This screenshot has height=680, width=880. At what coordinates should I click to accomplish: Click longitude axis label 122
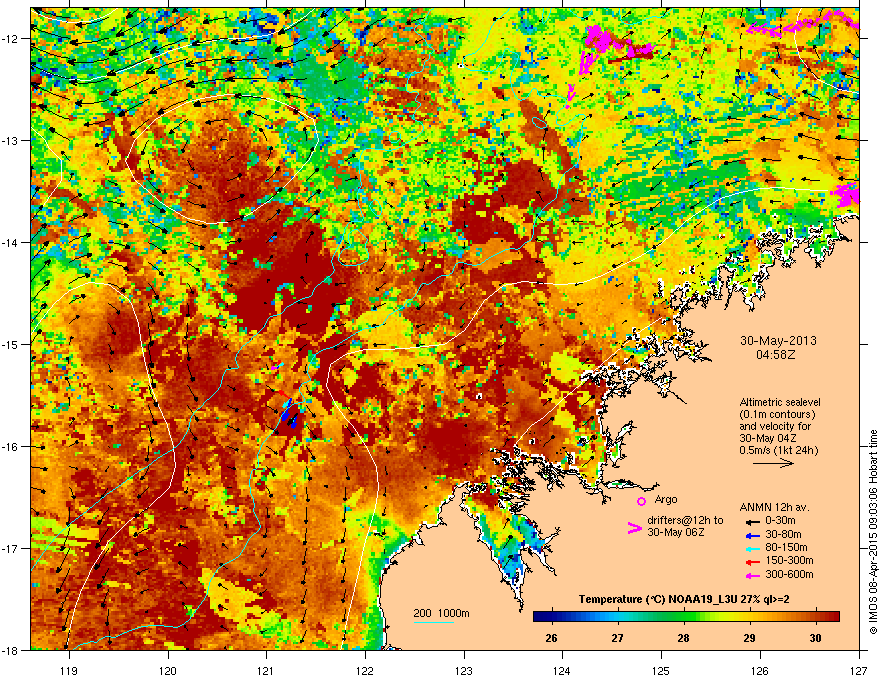tap(365, 670)
